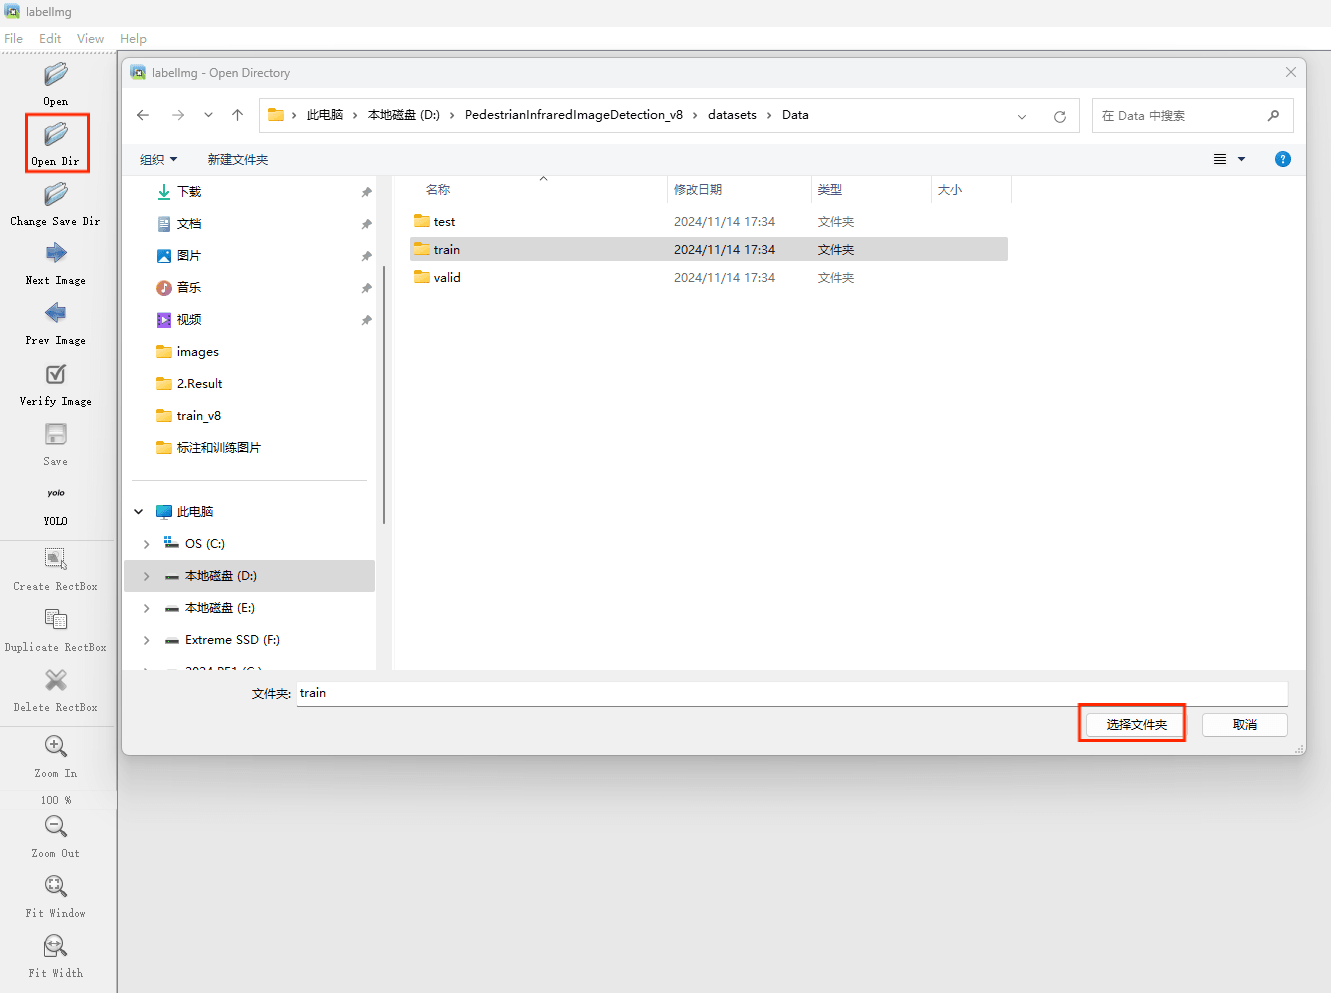1331x993 pixels.
Task: Open the address bar path history dropdown
Action: tap(1022, 116)
